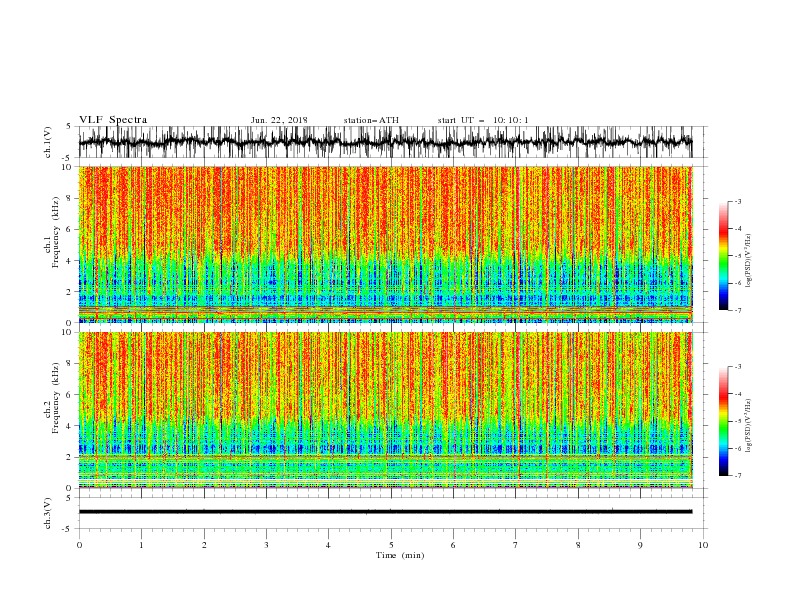Select the ch.1 "Frequency (kHz)" axis label
The height and width of the screenshot is (612, 792).
(x=55, y=233)
